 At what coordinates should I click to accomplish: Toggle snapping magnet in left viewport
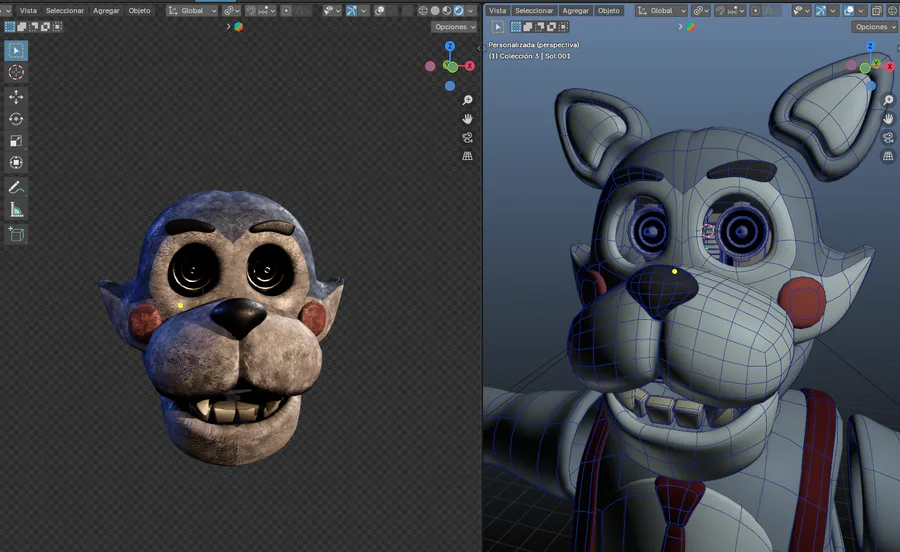(x=251, y=10)
